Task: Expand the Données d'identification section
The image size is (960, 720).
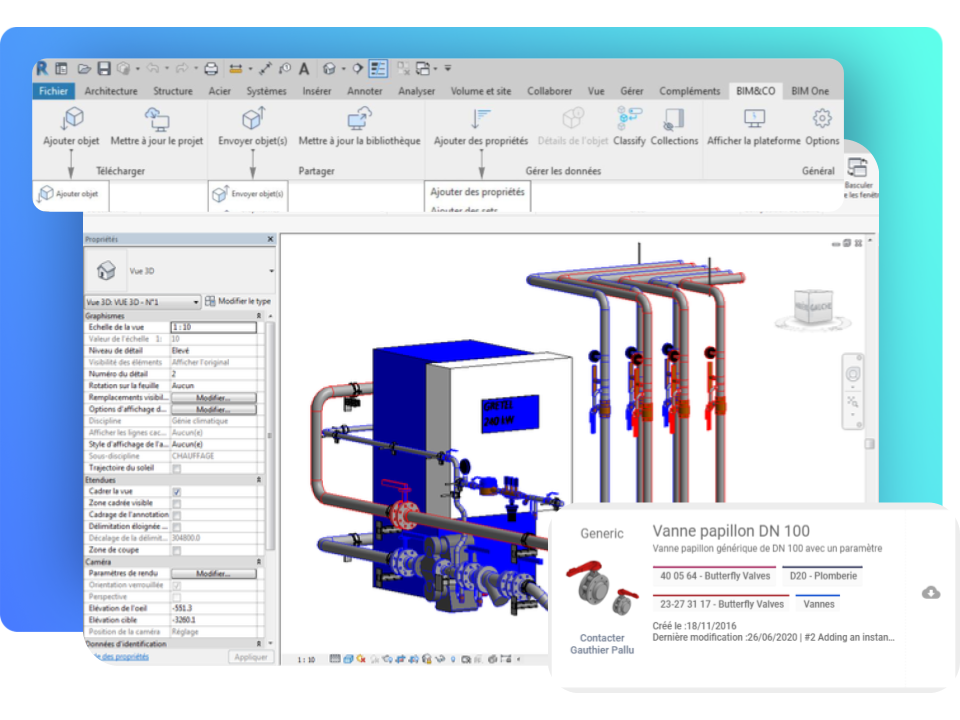Action: 258,644
